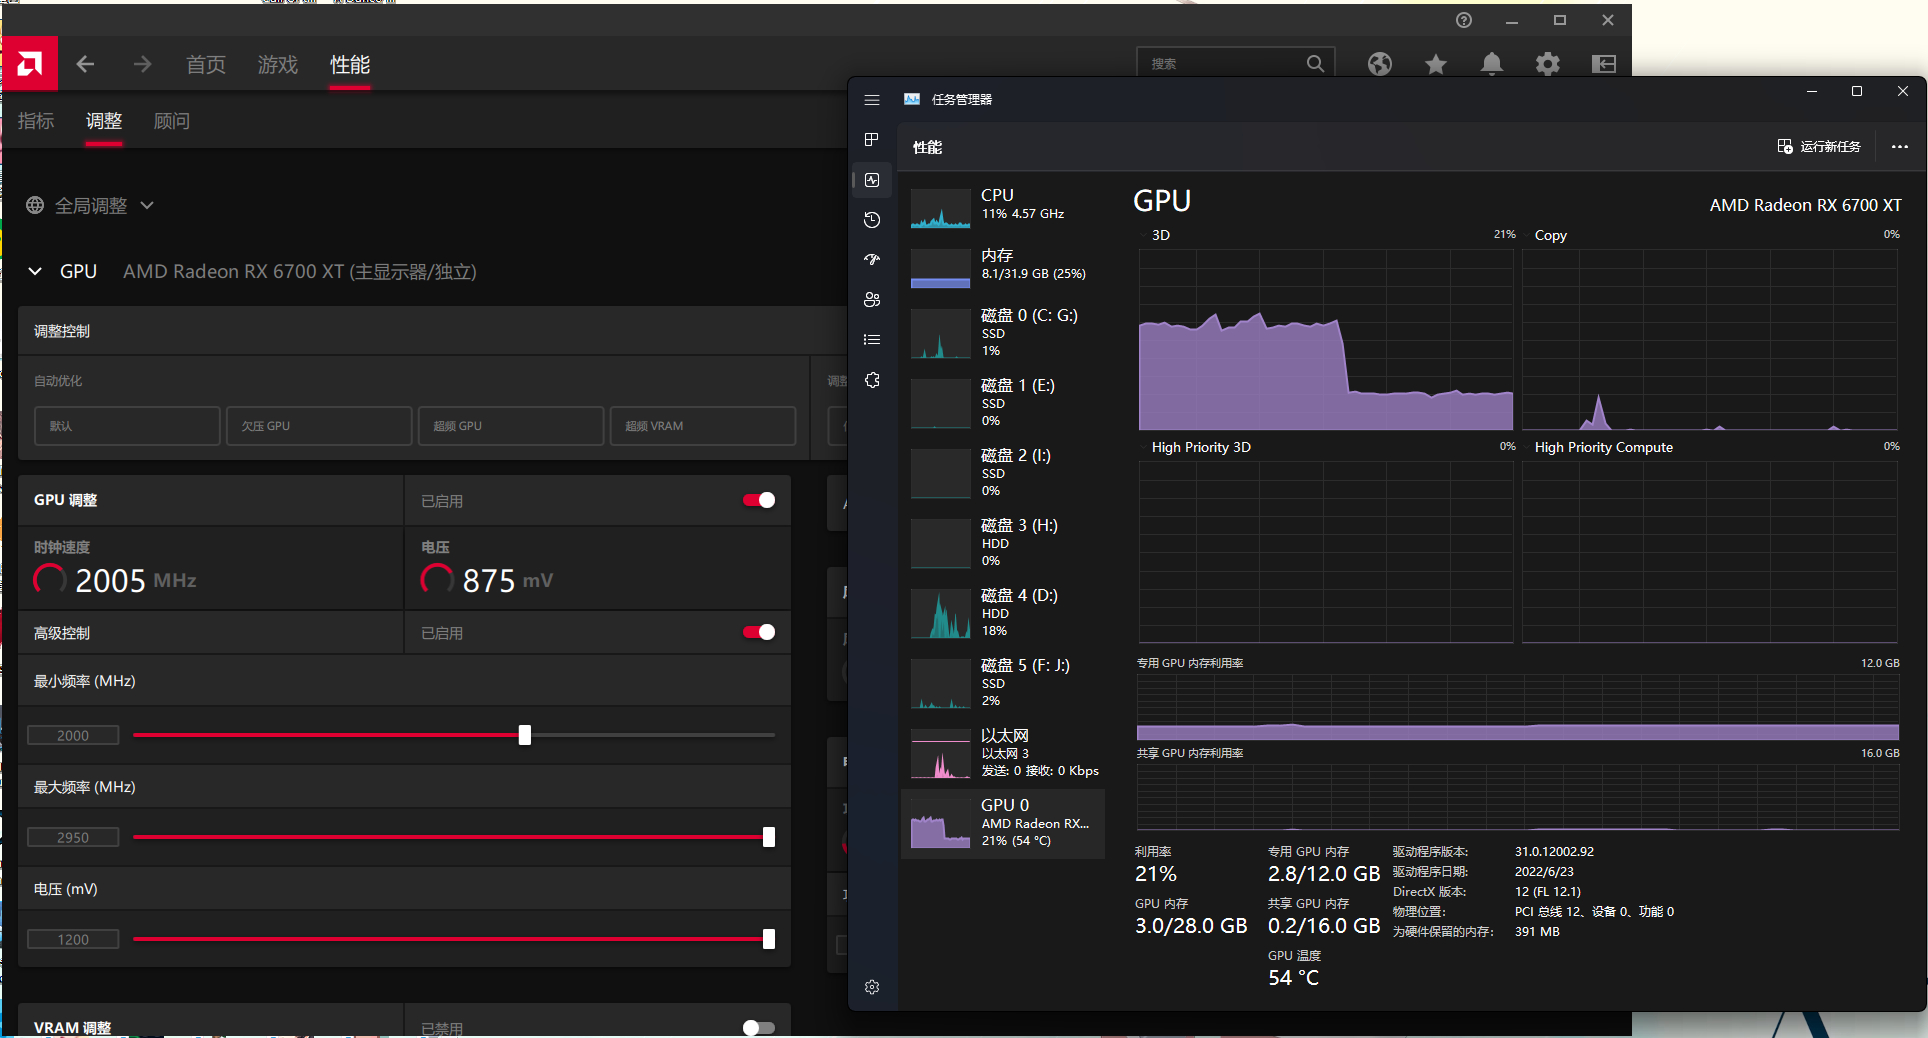The image size is (1928, 1038).
Task: Open the 顾问 sub-tab
Action: [x=172, y=121]
